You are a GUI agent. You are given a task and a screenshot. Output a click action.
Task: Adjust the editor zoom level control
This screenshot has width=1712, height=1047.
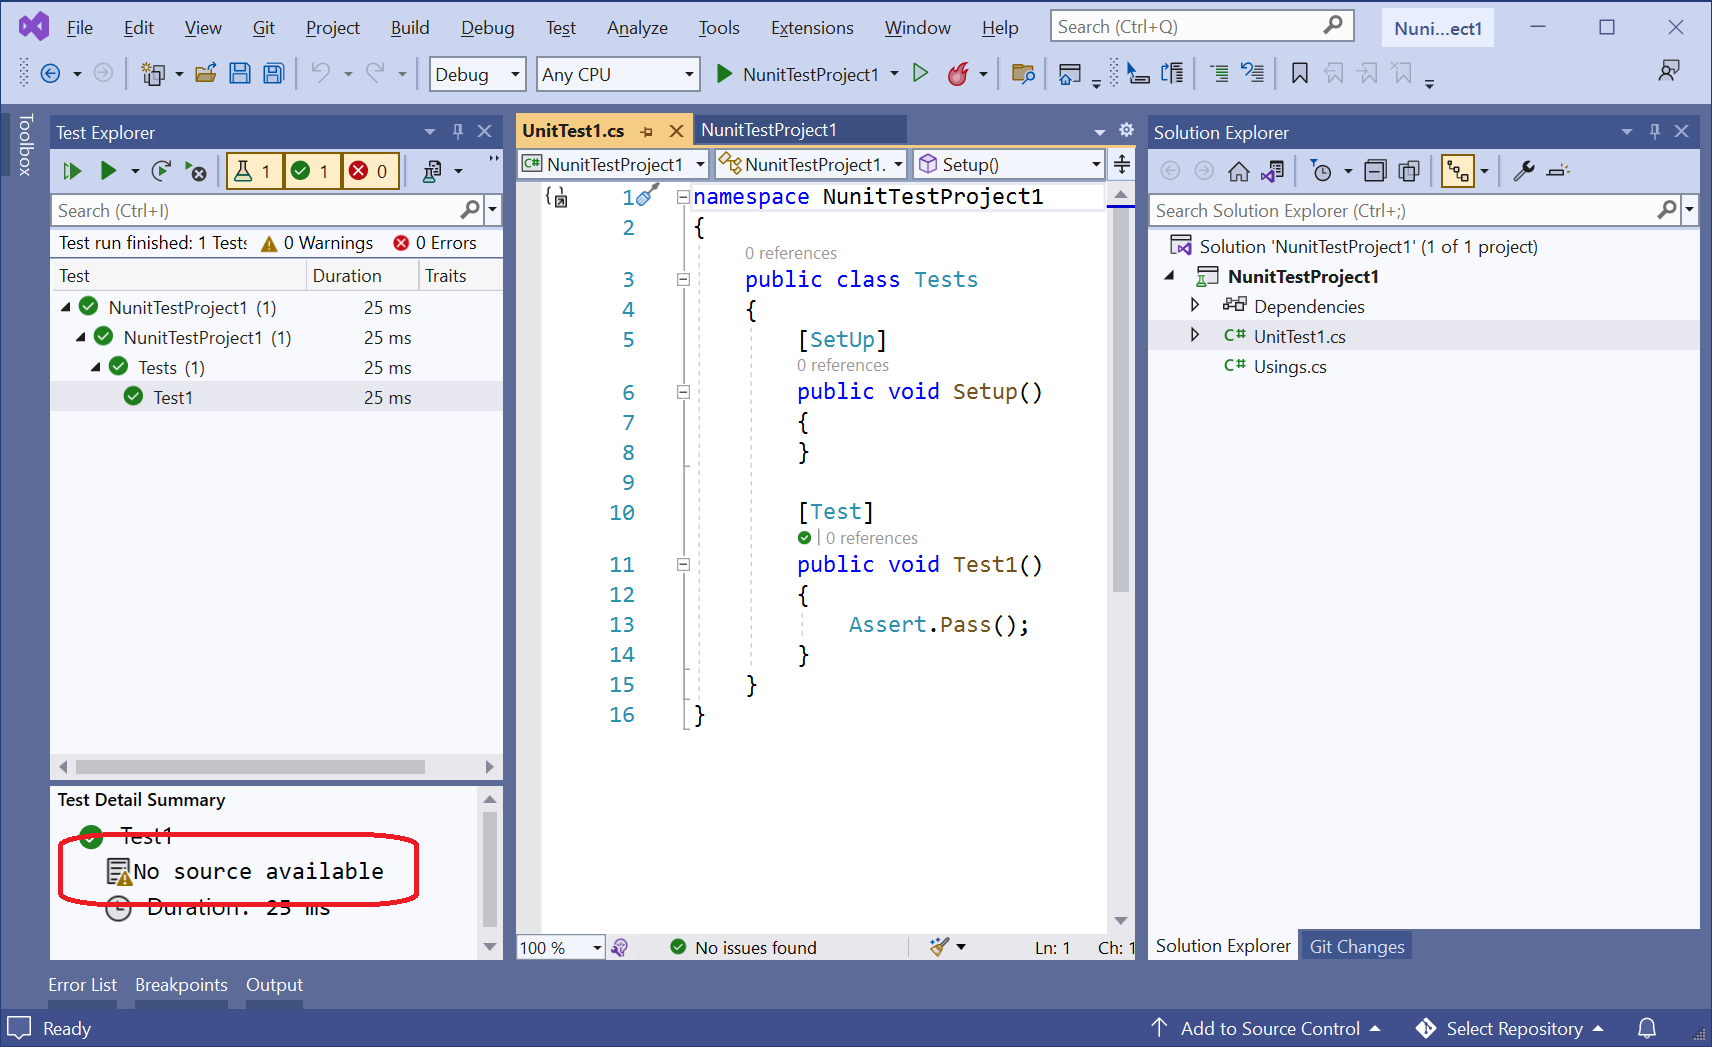pos(558,946)
